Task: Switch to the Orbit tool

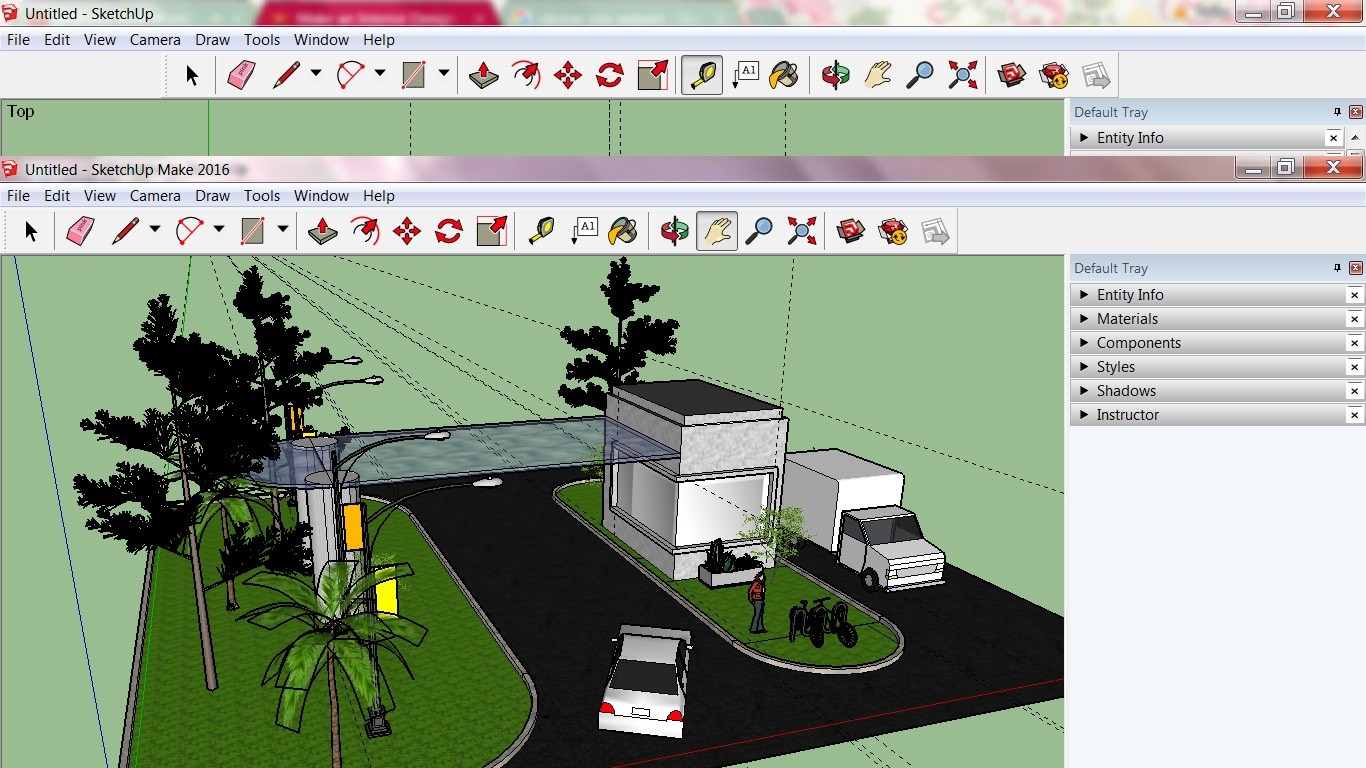Action: 675,230
